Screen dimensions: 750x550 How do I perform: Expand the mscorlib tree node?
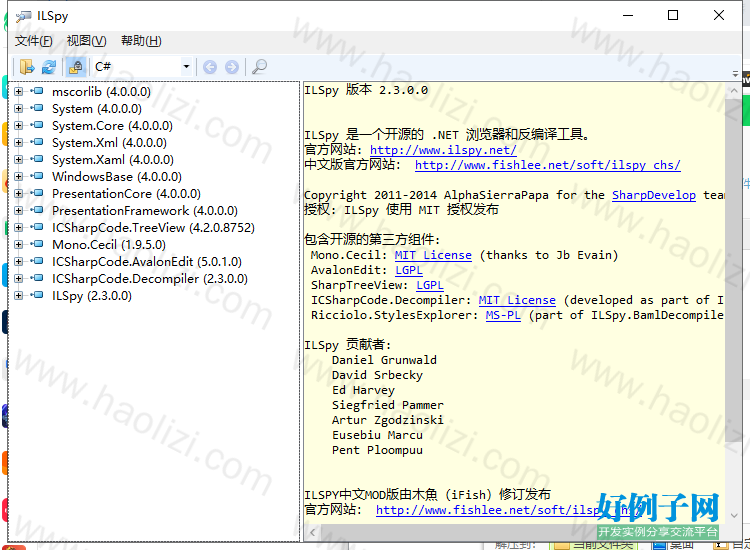19,91
